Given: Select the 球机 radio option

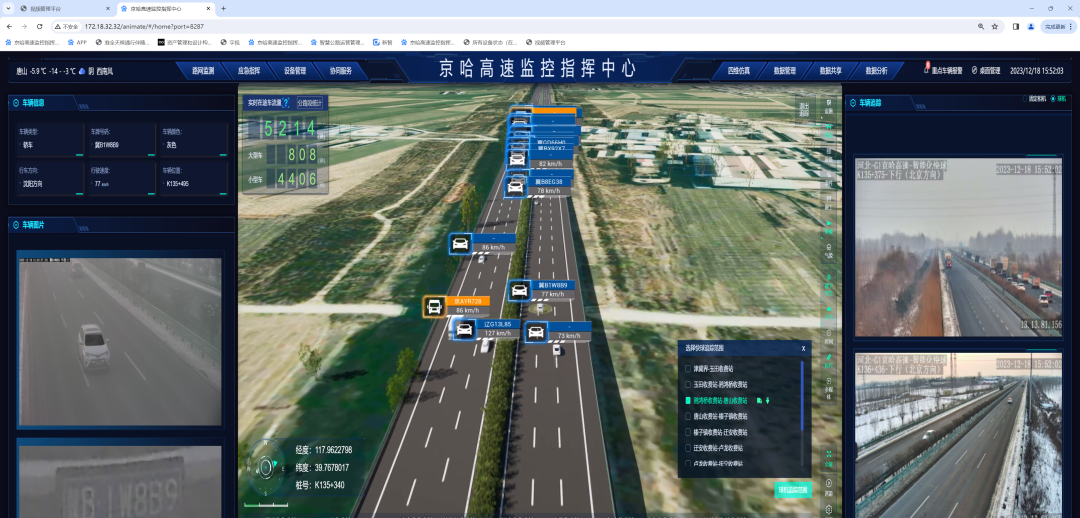Looking at the screenshot, I should [x=1052, y=99].
